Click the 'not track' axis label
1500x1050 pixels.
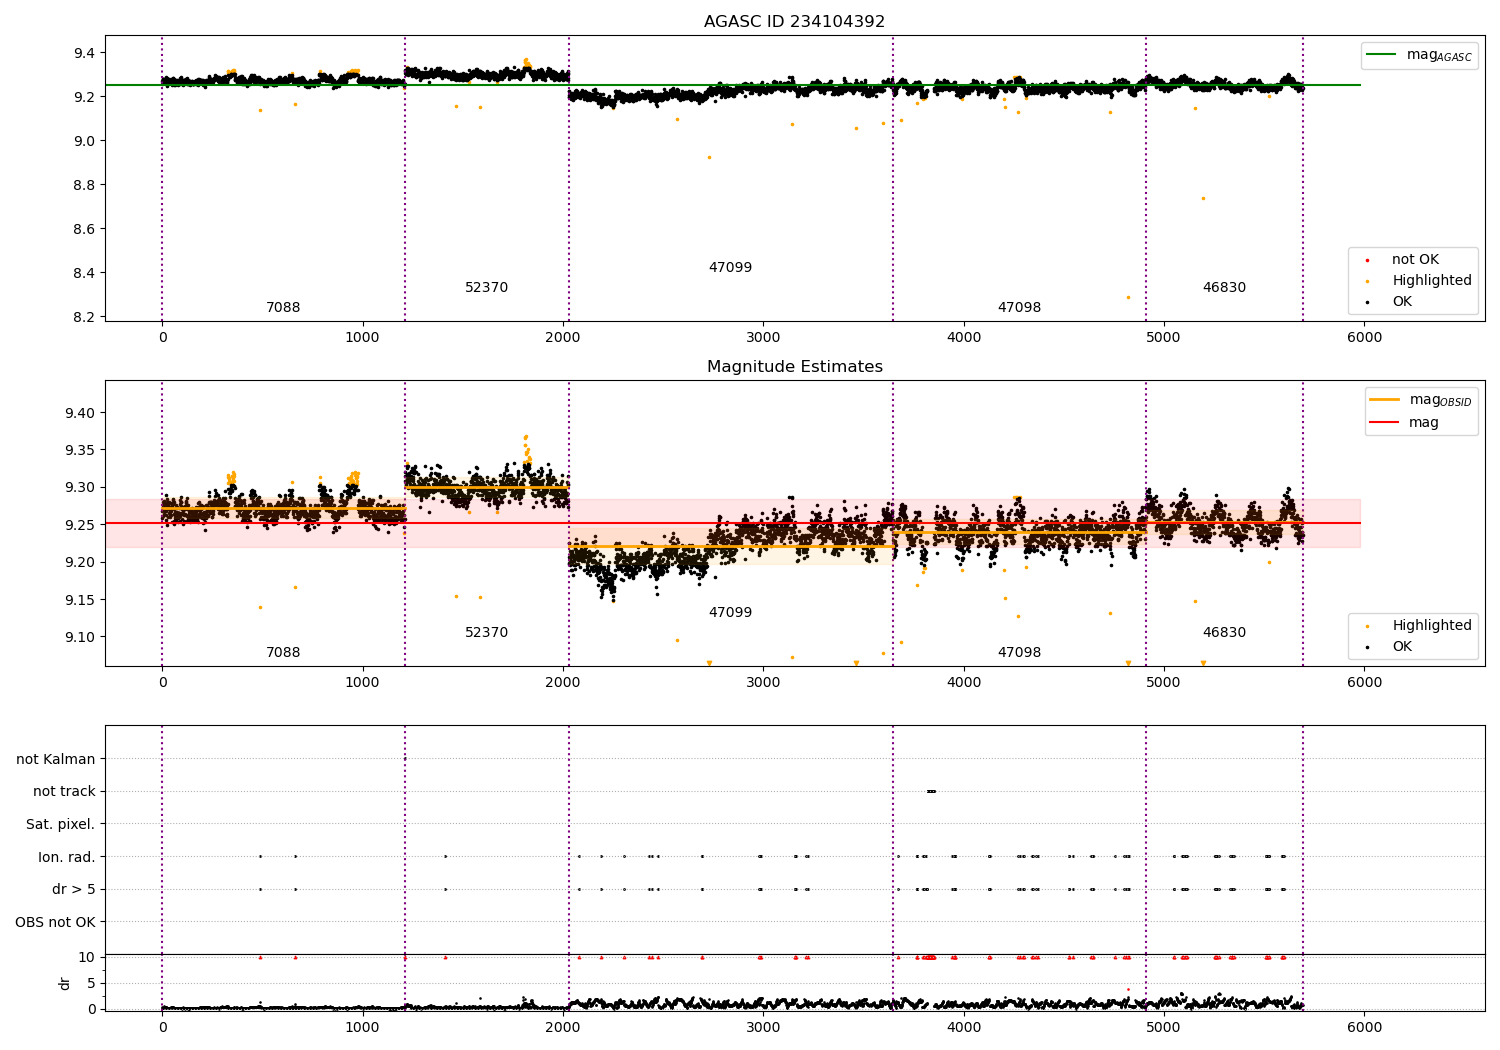click(x=64, y=792)
